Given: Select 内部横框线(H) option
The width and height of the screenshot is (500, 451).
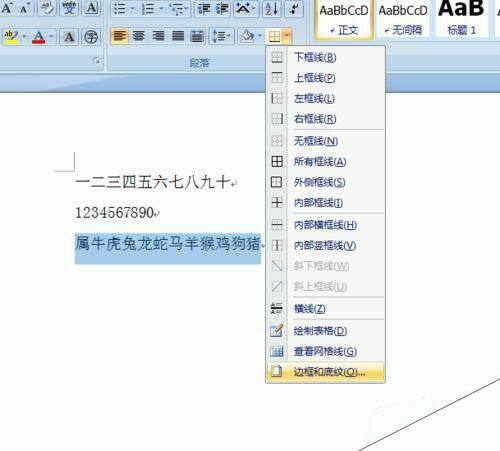Looking at the screenshot, I should pos(325,225).
